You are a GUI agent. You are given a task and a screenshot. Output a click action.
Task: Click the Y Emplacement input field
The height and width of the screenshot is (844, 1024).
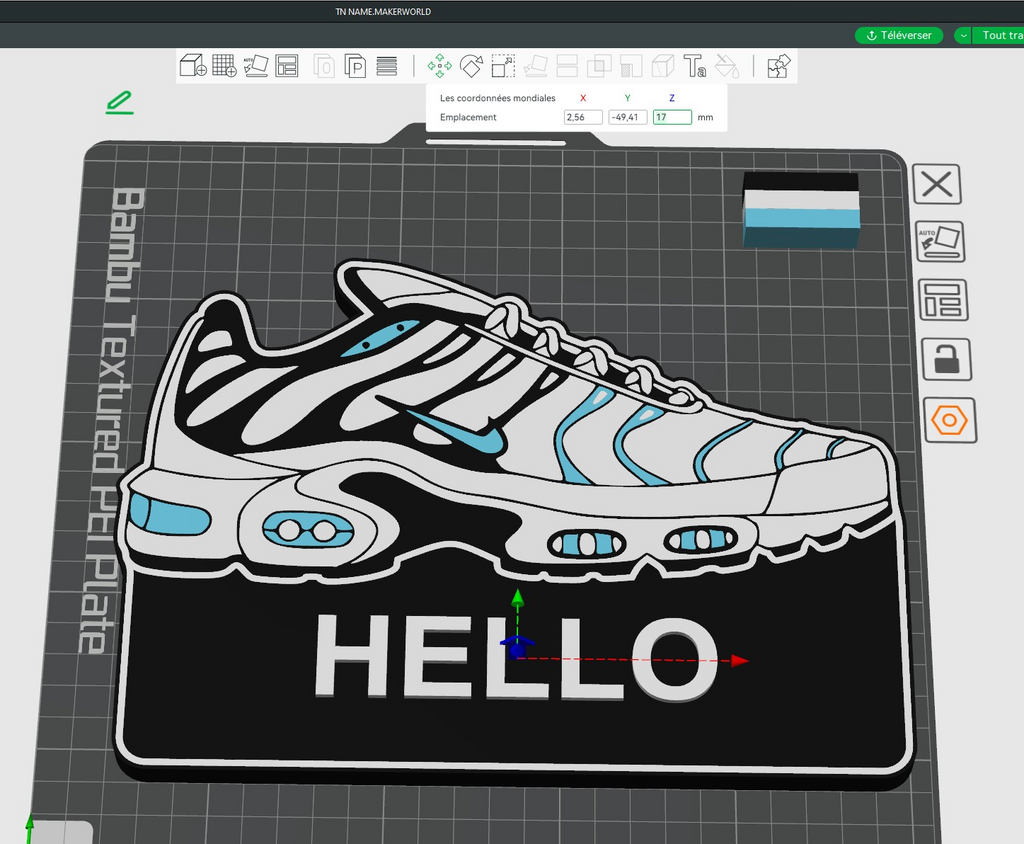tap(628, 117)
